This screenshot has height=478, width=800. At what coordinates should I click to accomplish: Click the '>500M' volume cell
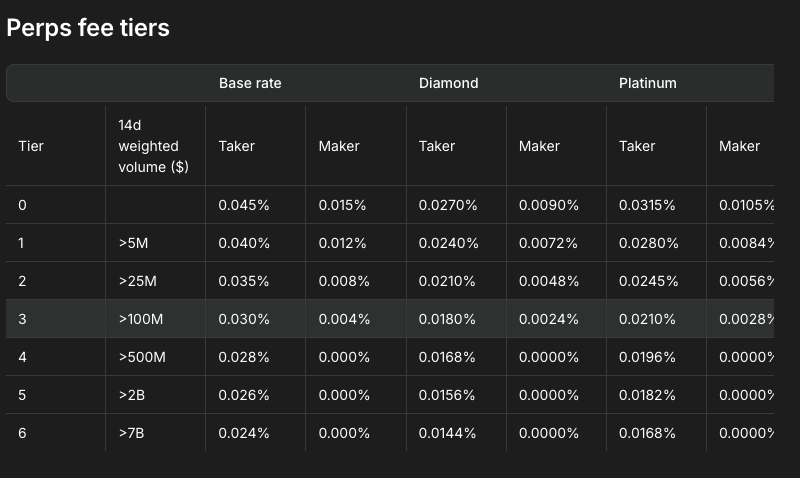click(x=142, y=357)
